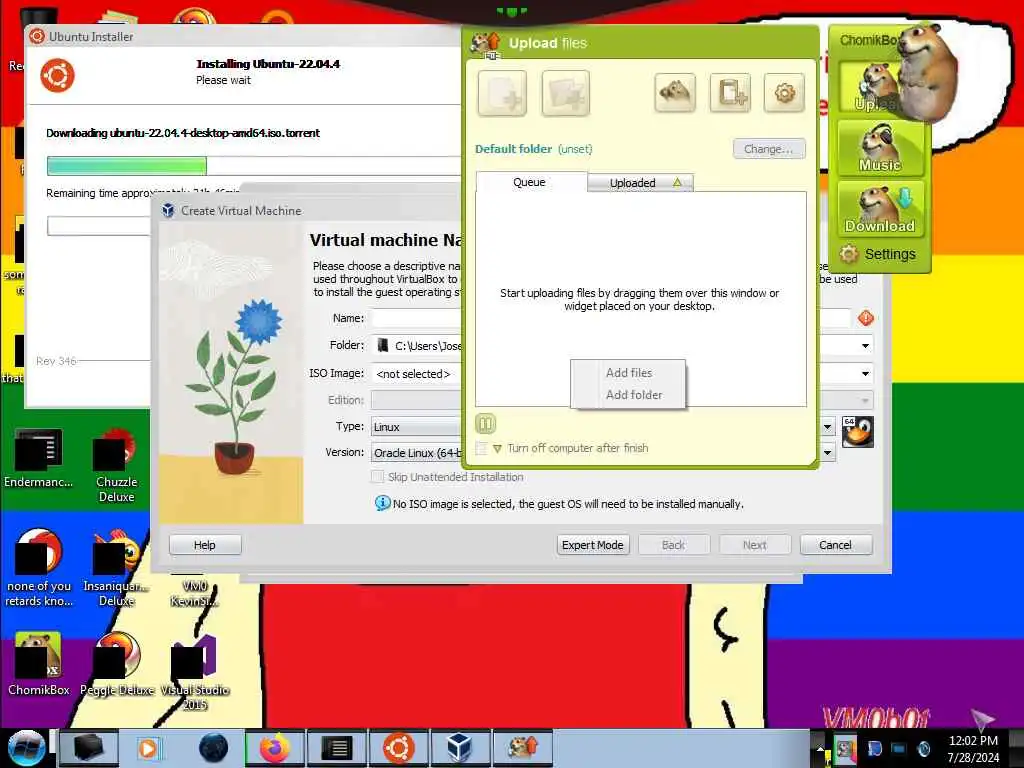Expand the ISO Image dropdown arrow
The image size is (1024, 768).
pyautogui.click(x=865, y=374)
